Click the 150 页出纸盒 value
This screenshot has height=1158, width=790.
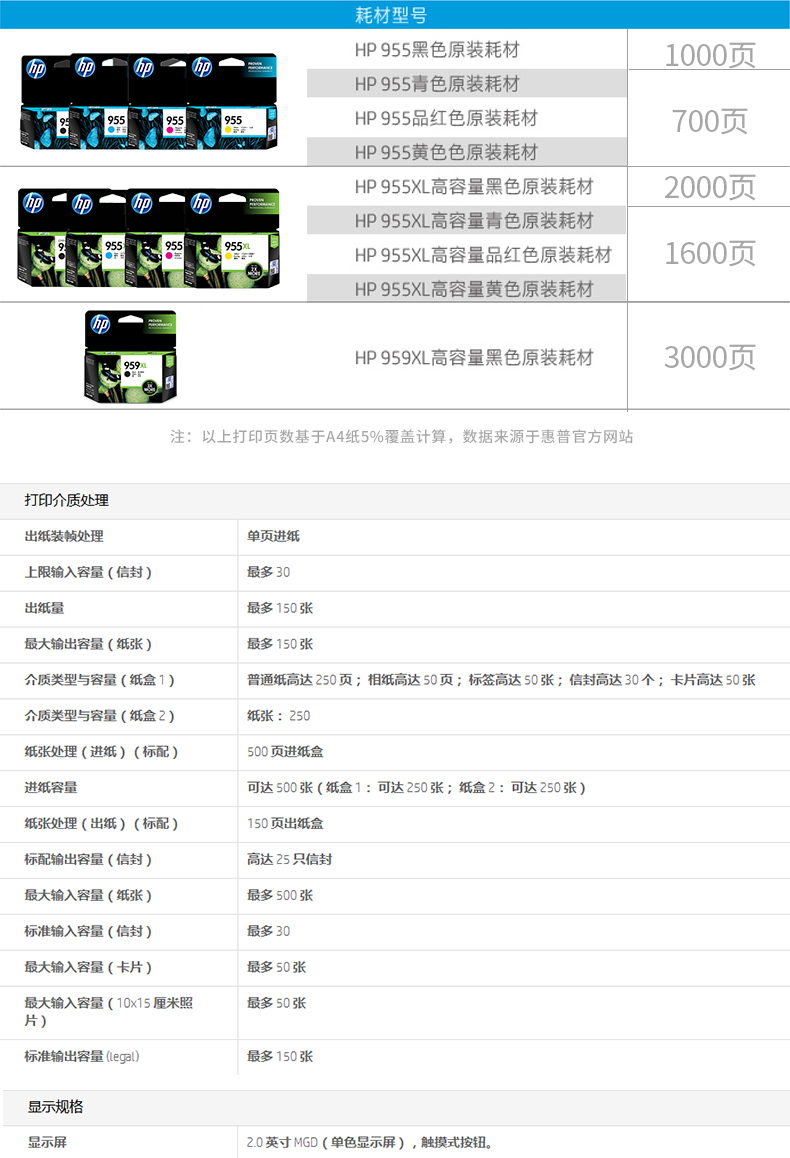[x=285, y=823]
